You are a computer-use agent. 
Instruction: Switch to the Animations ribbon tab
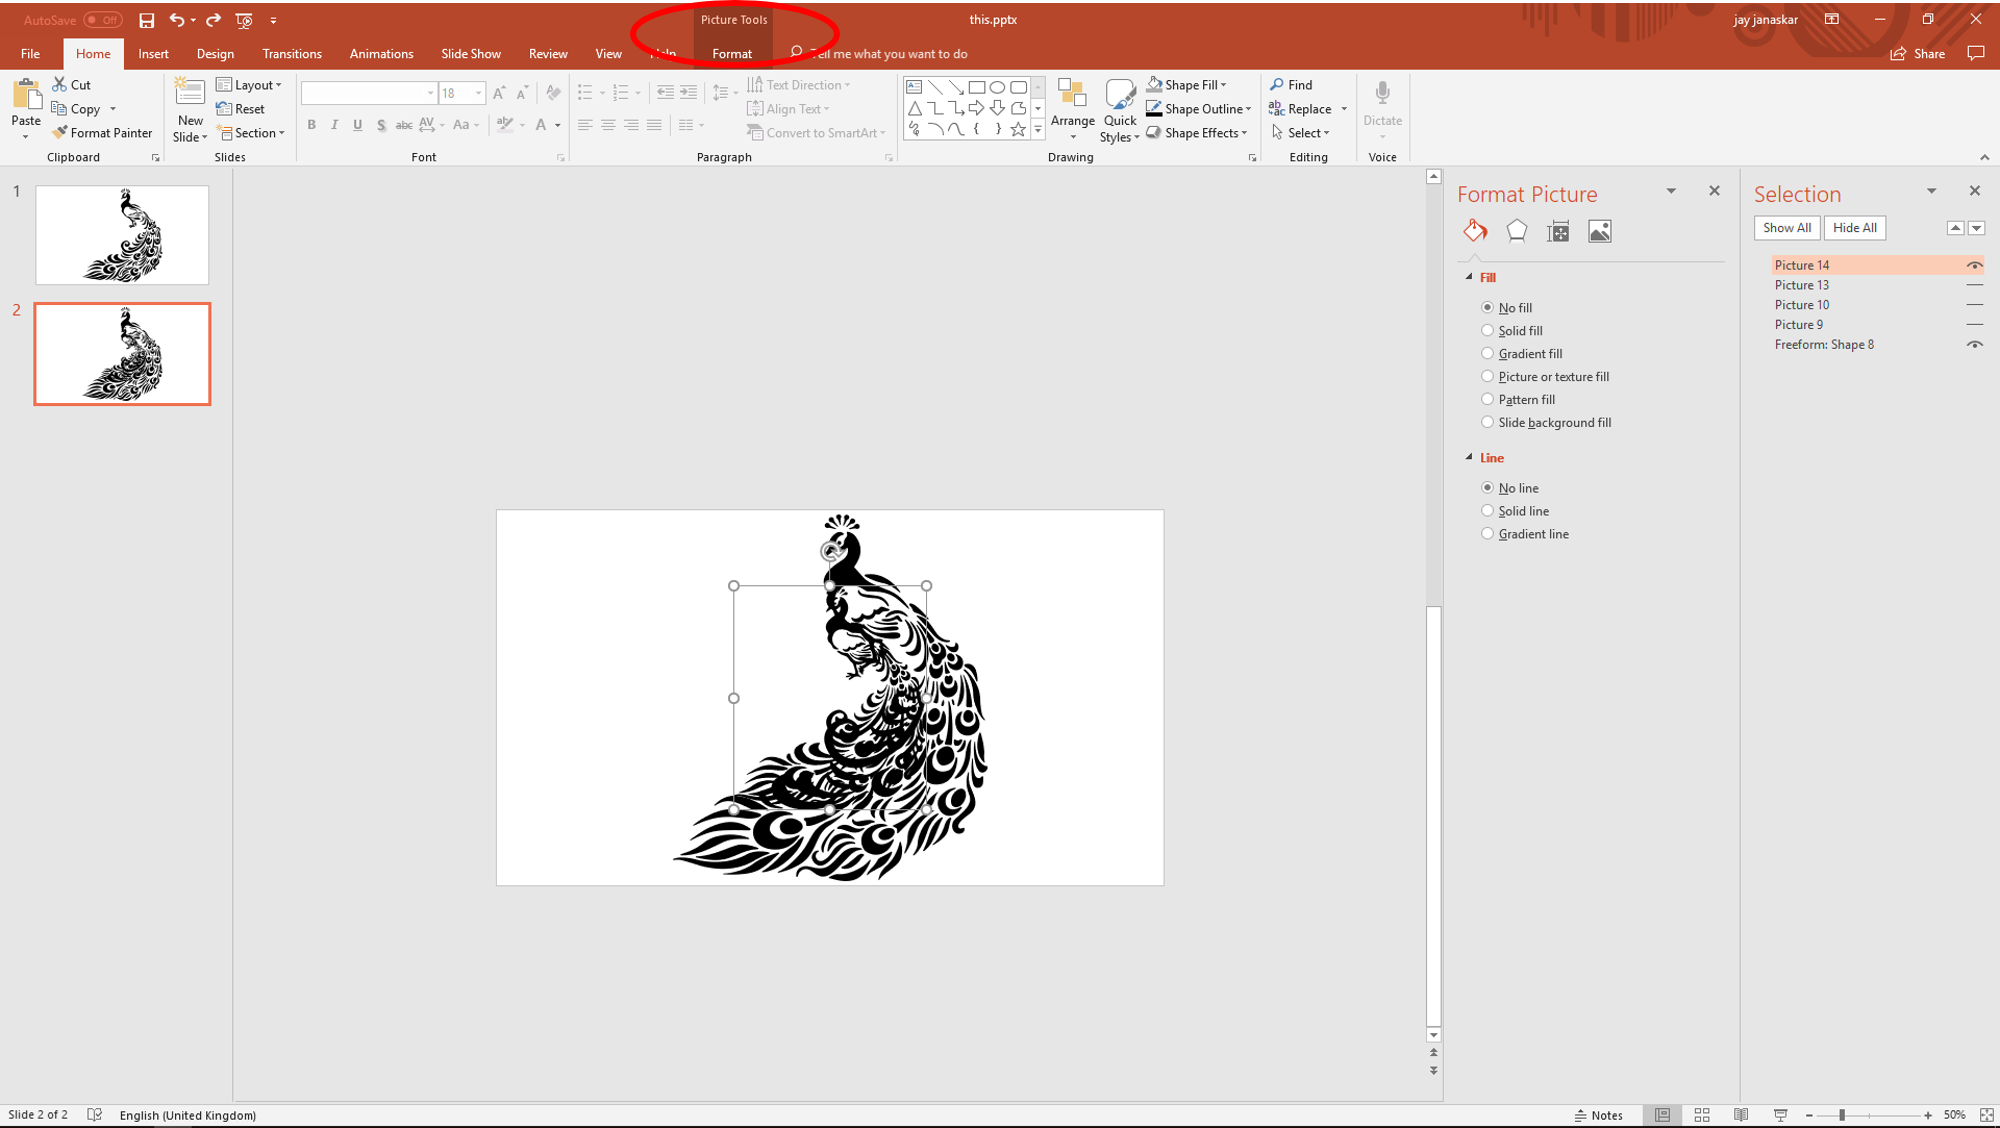(381, 54)
